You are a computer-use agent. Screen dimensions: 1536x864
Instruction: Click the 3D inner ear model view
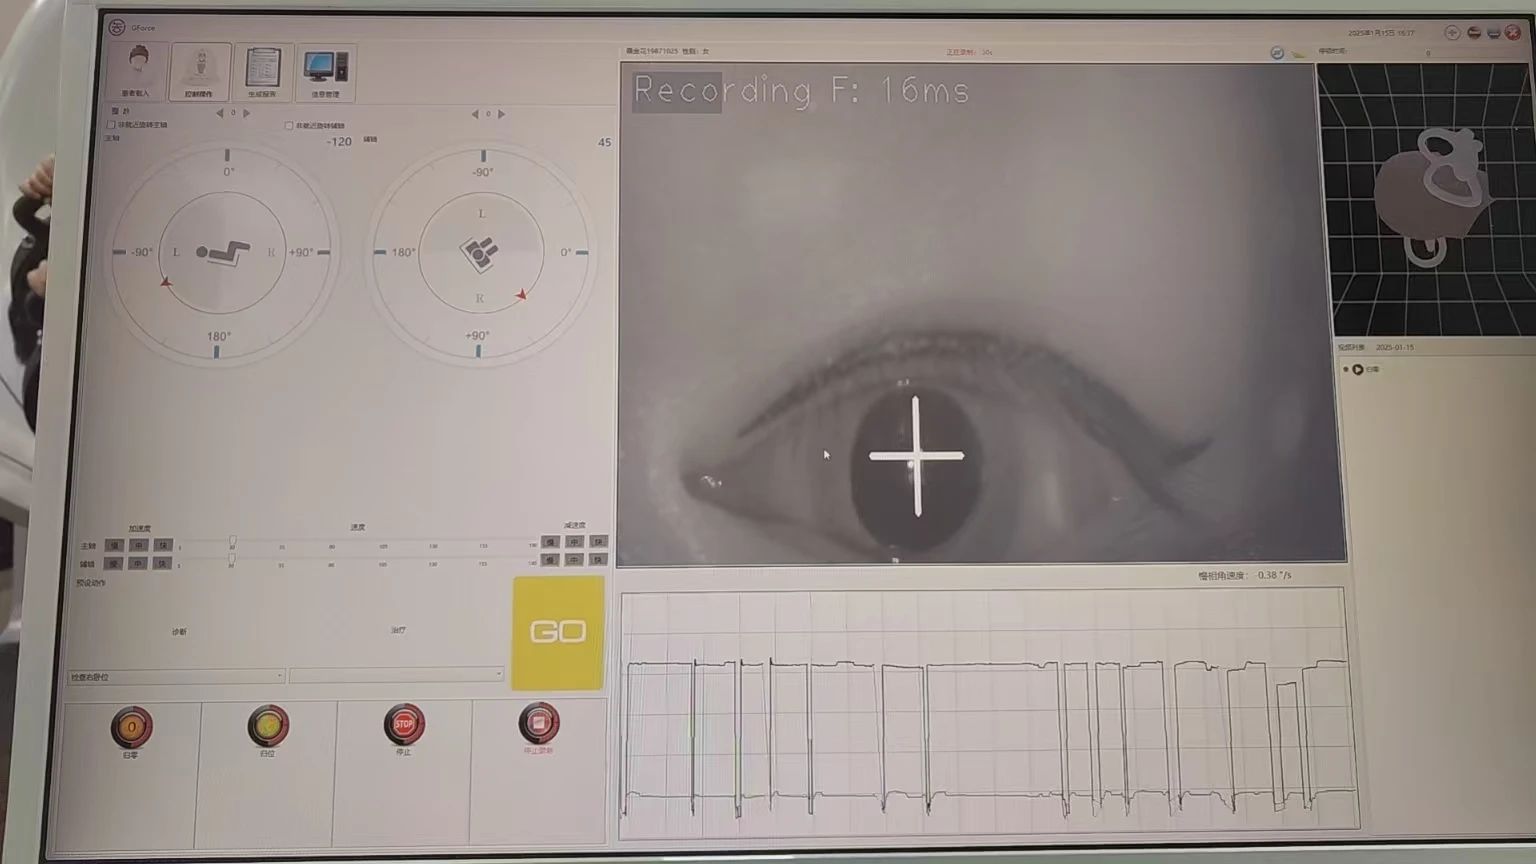pos(1425,199)
